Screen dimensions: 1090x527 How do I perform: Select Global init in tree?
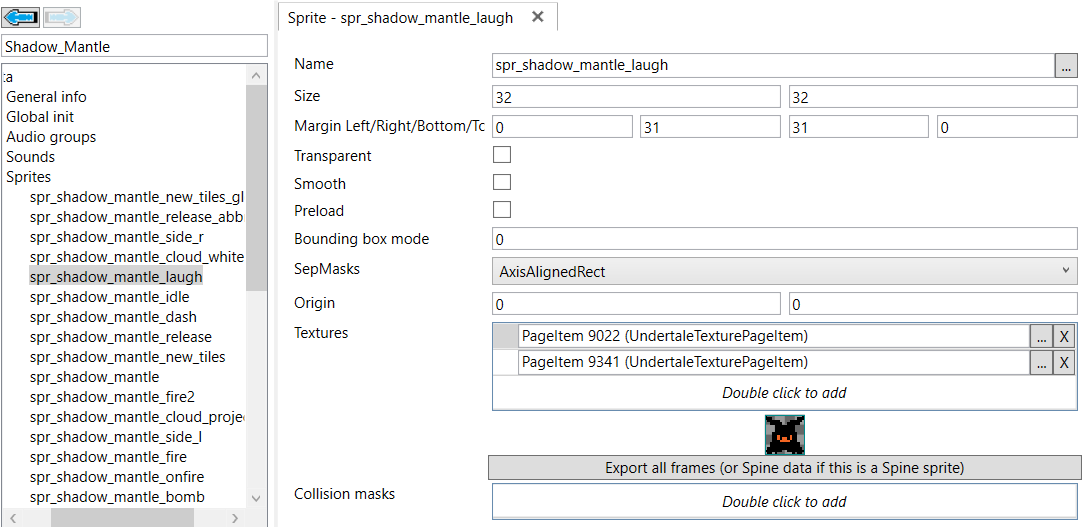pyautogui.click(x=40, y=117)
